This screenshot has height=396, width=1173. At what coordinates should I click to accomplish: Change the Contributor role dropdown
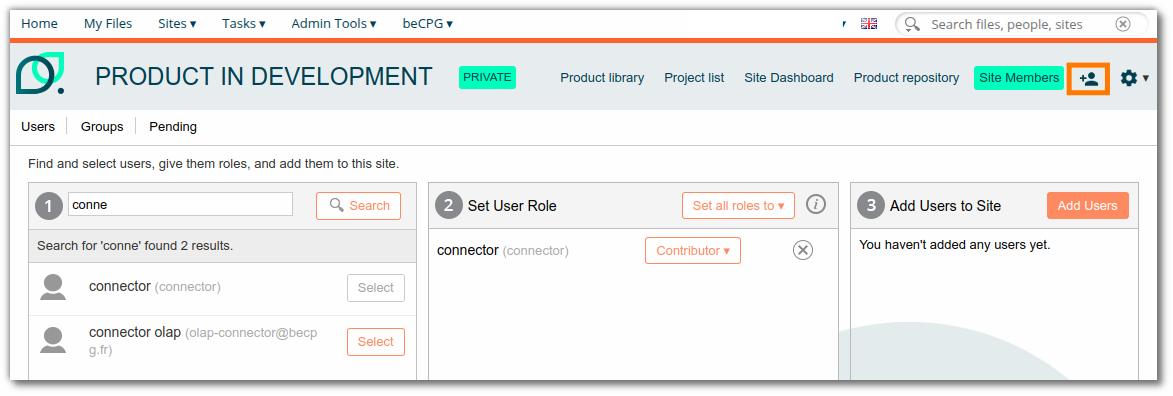click(693, 251)
